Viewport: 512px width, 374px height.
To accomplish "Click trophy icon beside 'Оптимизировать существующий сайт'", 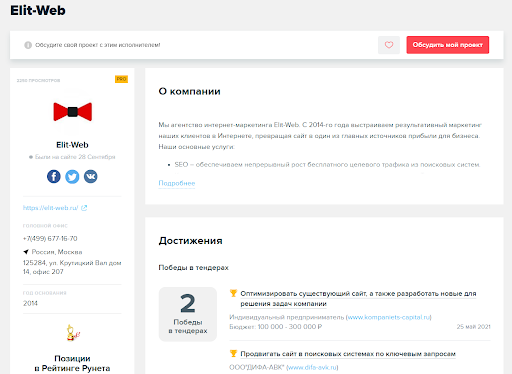I will coord(233,293).
